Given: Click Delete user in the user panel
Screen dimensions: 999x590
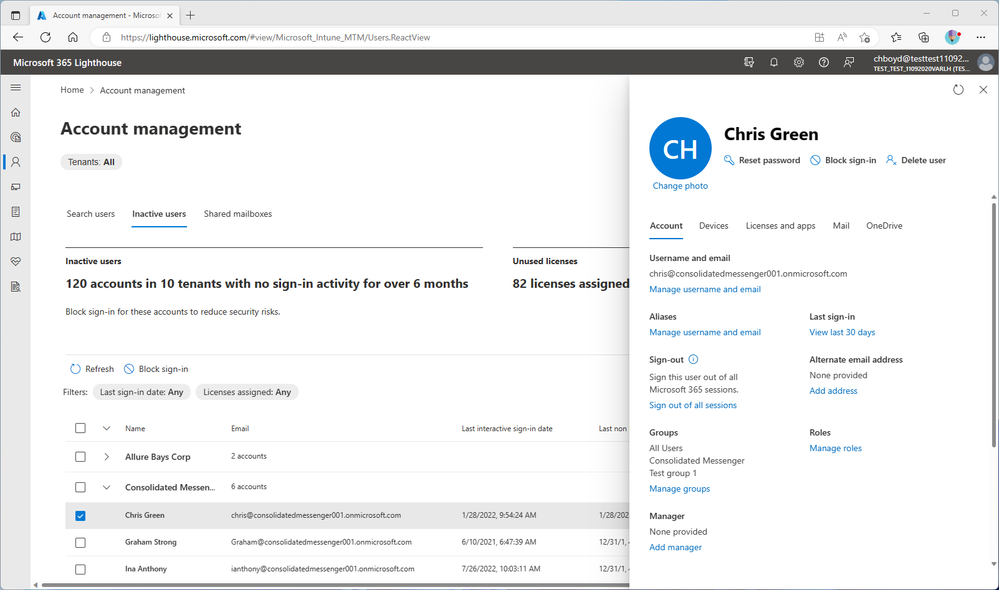Looking at the screenshot, I should [916, 160].
